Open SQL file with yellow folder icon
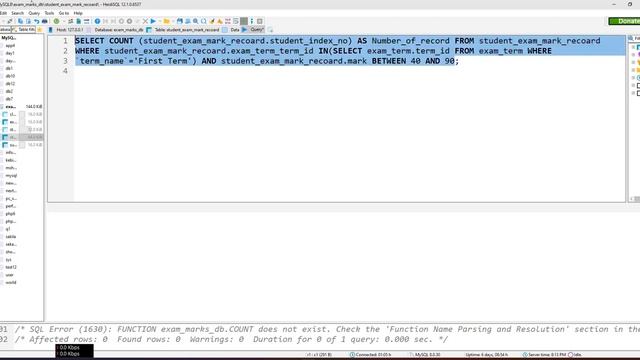 click(166, 21)
